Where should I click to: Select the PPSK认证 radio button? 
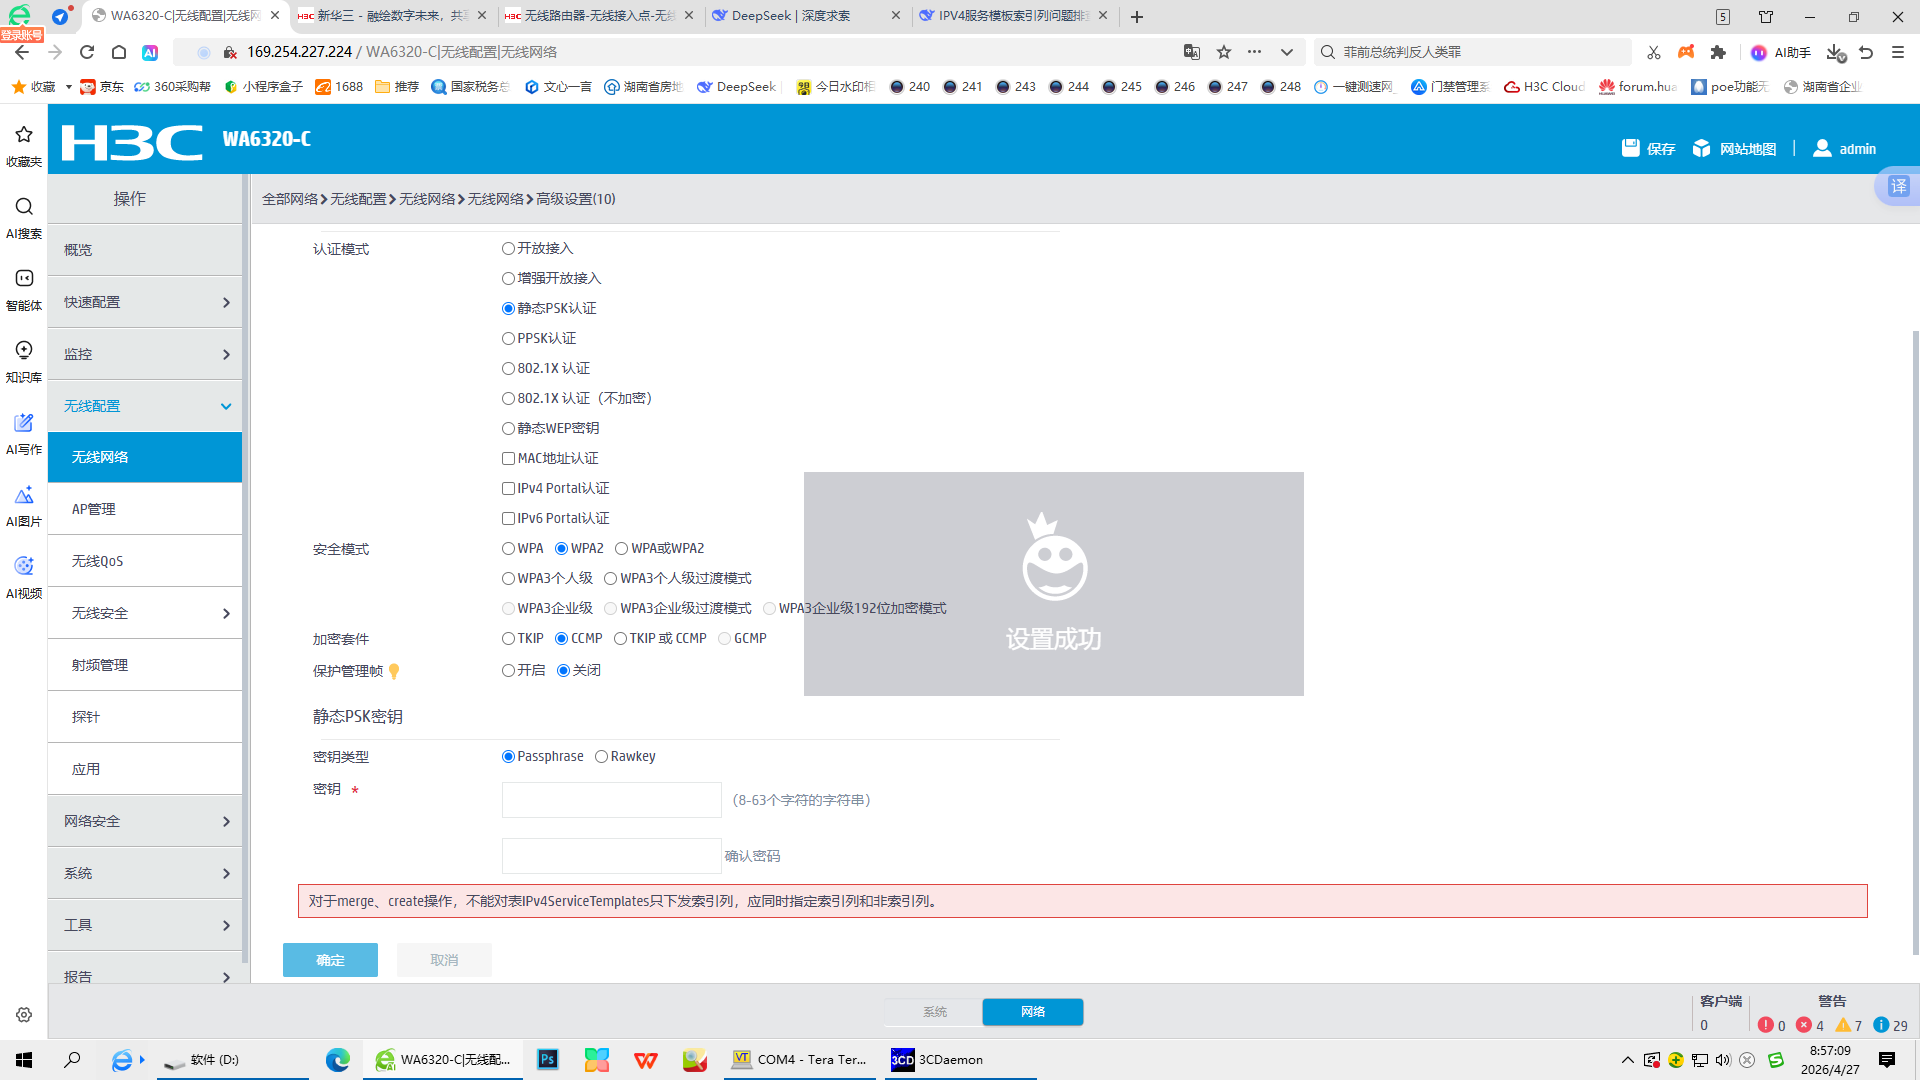pos(508,338)
